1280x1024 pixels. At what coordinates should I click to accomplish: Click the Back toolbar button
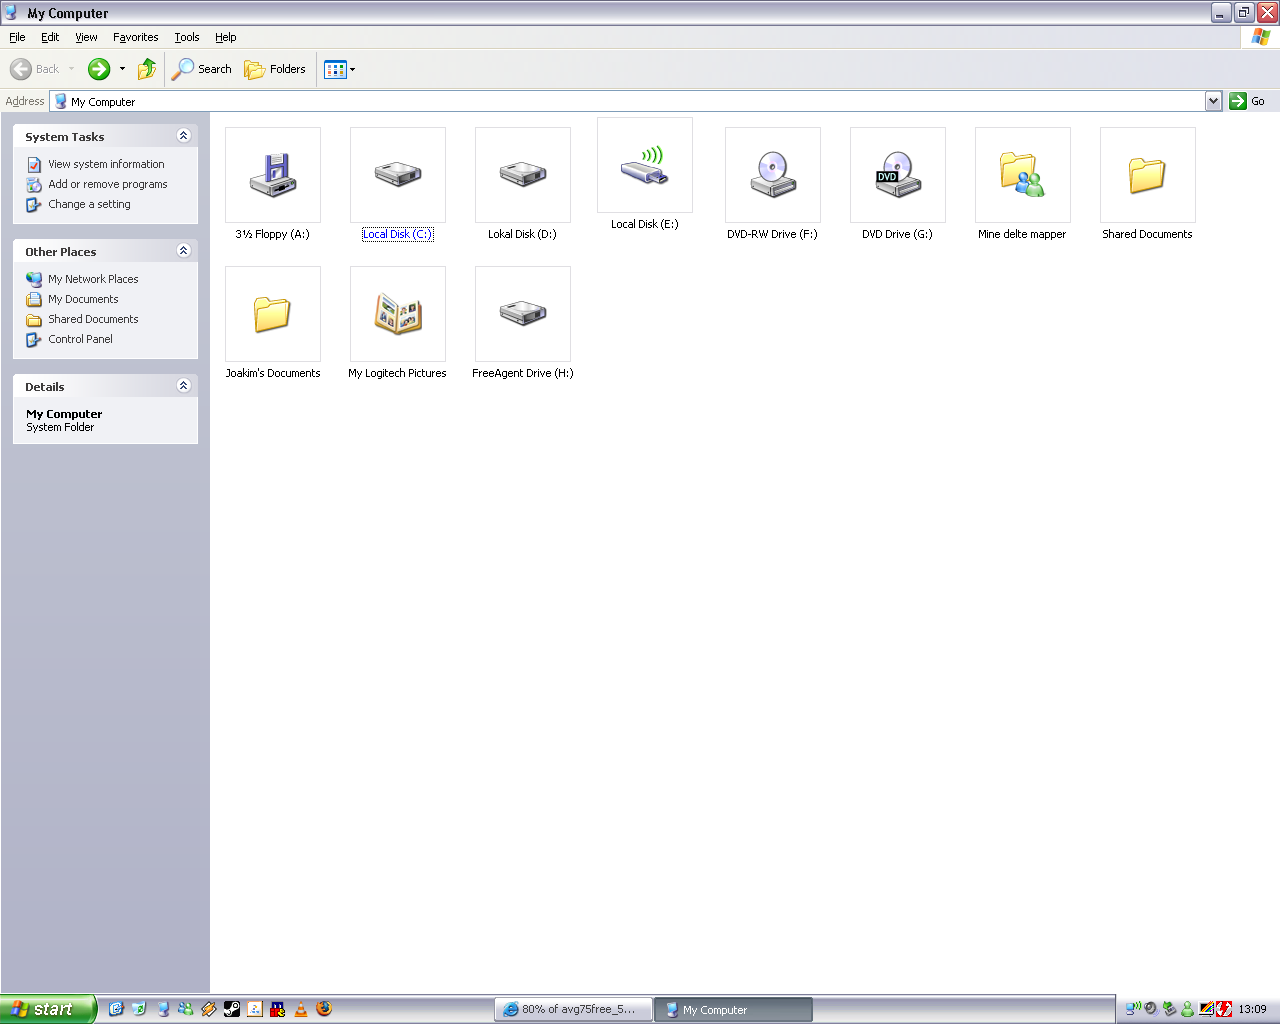(x=35, y=69)
